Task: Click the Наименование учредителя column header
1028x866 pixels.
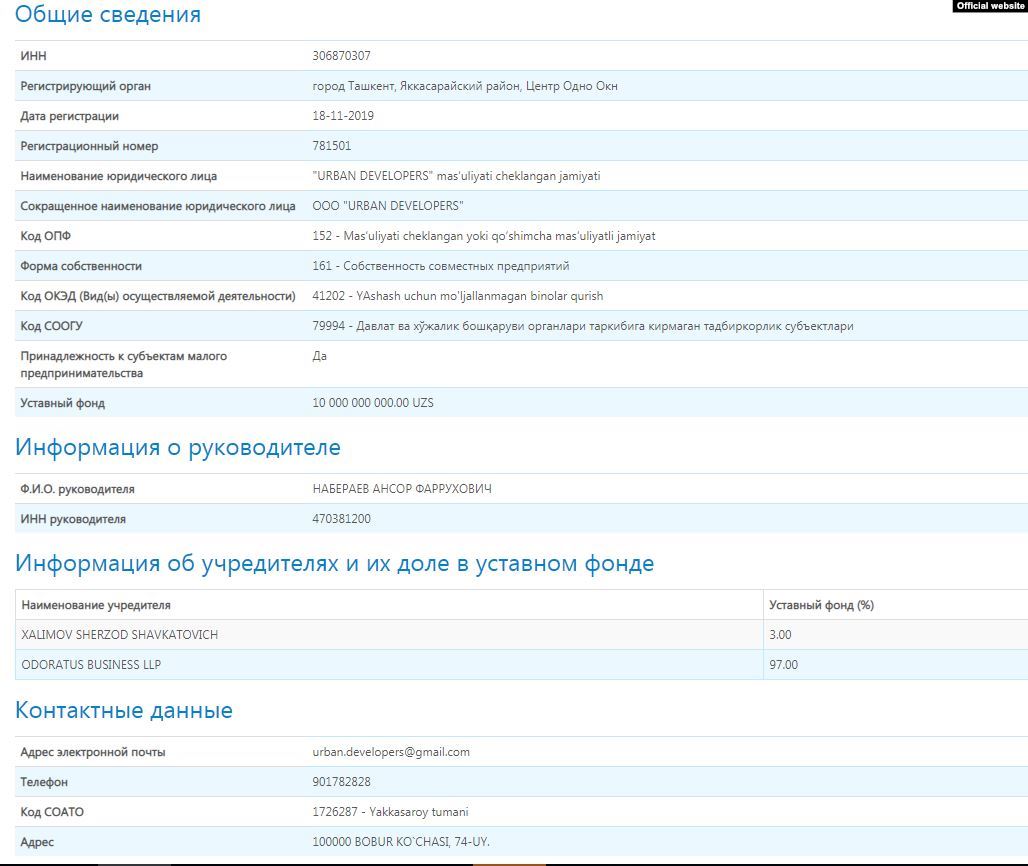Action: [x=96, y=605]
